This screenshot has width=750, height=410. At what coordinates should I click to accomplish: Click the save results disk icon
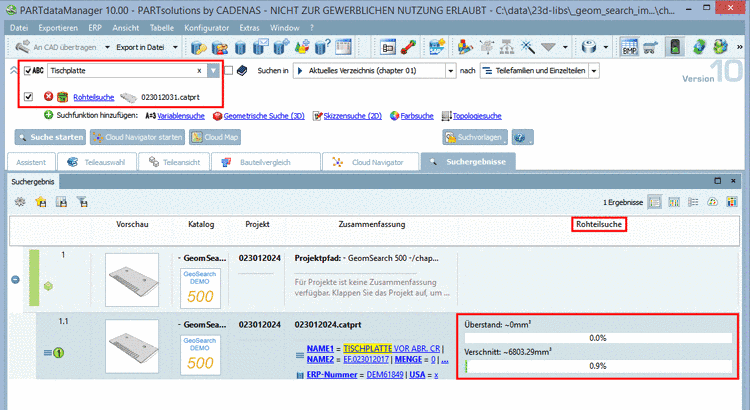click(62, 202)
